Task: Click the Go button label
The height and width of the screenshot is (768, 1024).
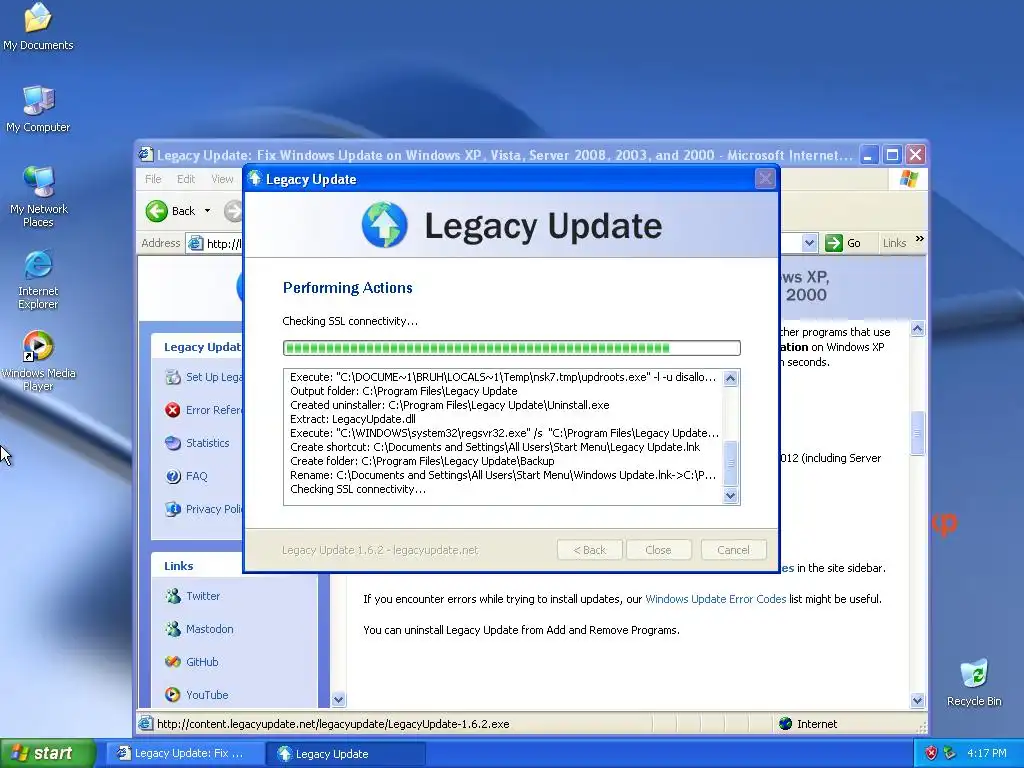Action: click(854, 243)
